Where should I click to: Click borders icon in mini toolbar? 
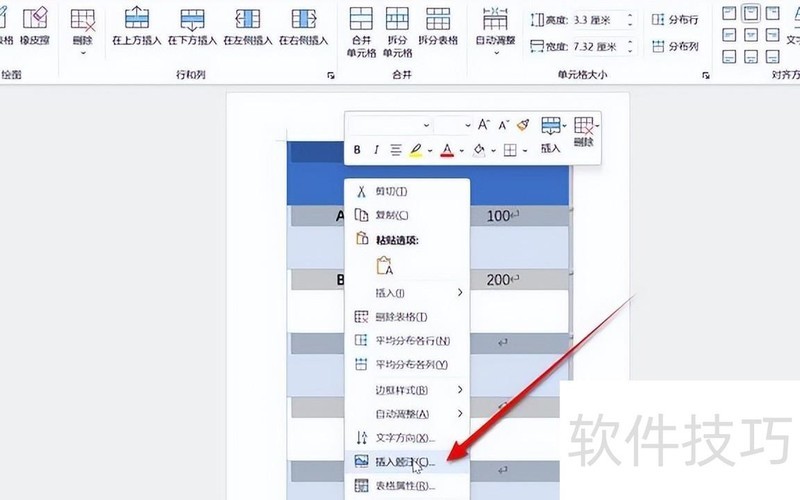click(x=510, y=150)
